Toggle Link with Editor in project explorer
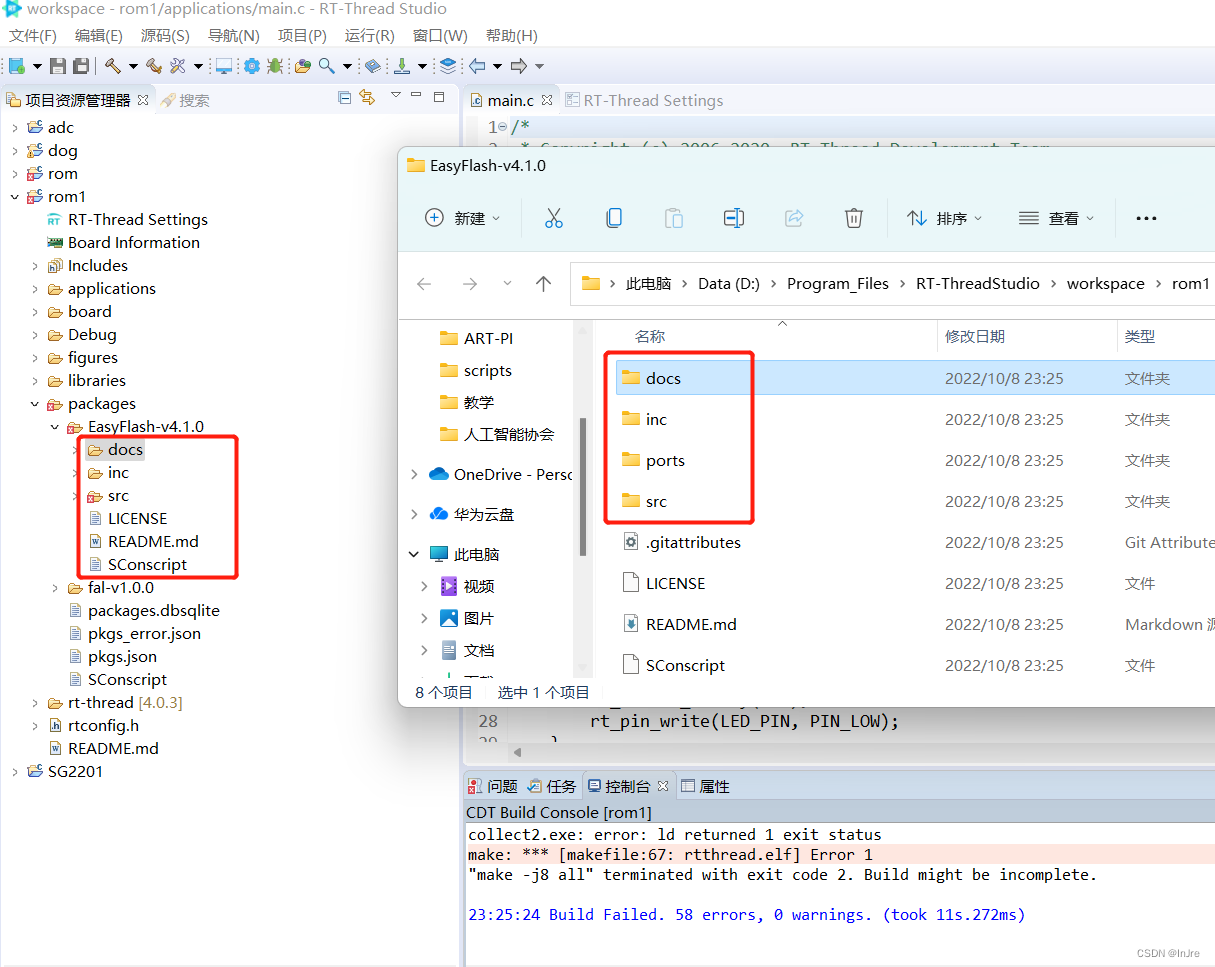This screenshot has width=1215, height=967. pyautogui.click(x=367, y=98)
